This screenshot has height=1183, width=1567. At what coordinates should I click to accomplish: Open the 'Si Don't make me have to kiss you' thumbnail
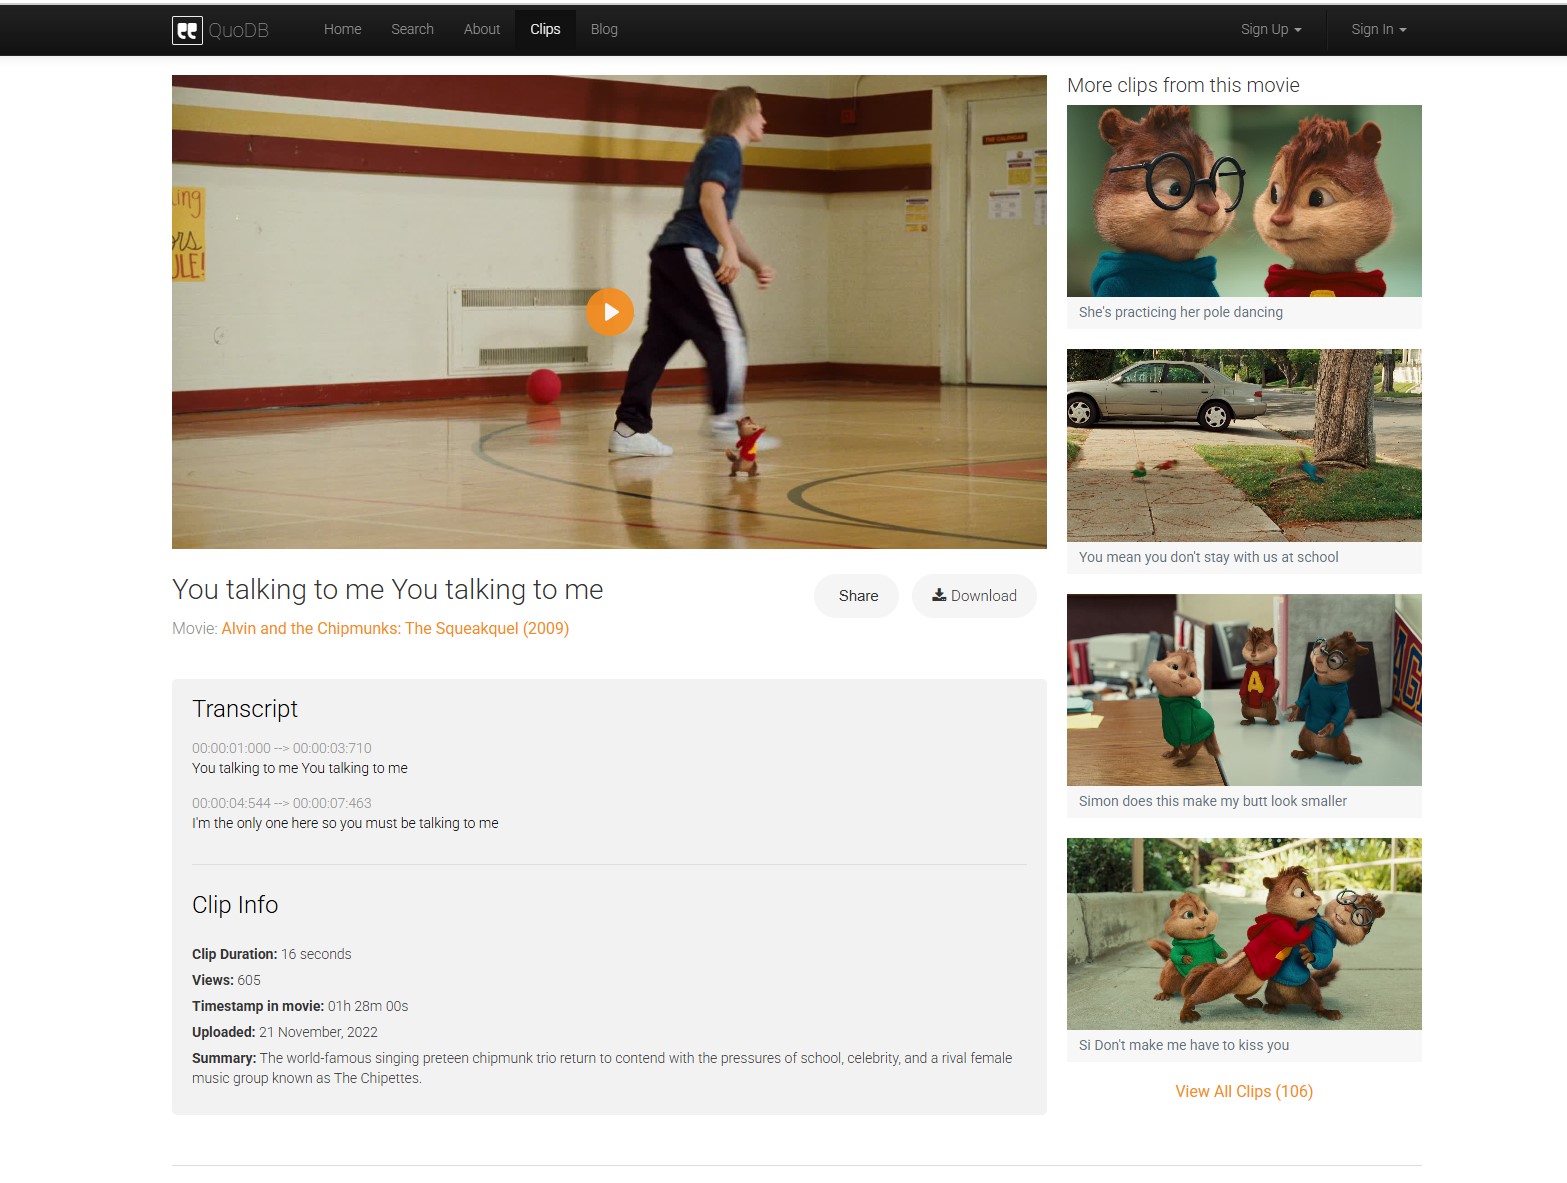tap(1244, 934)
